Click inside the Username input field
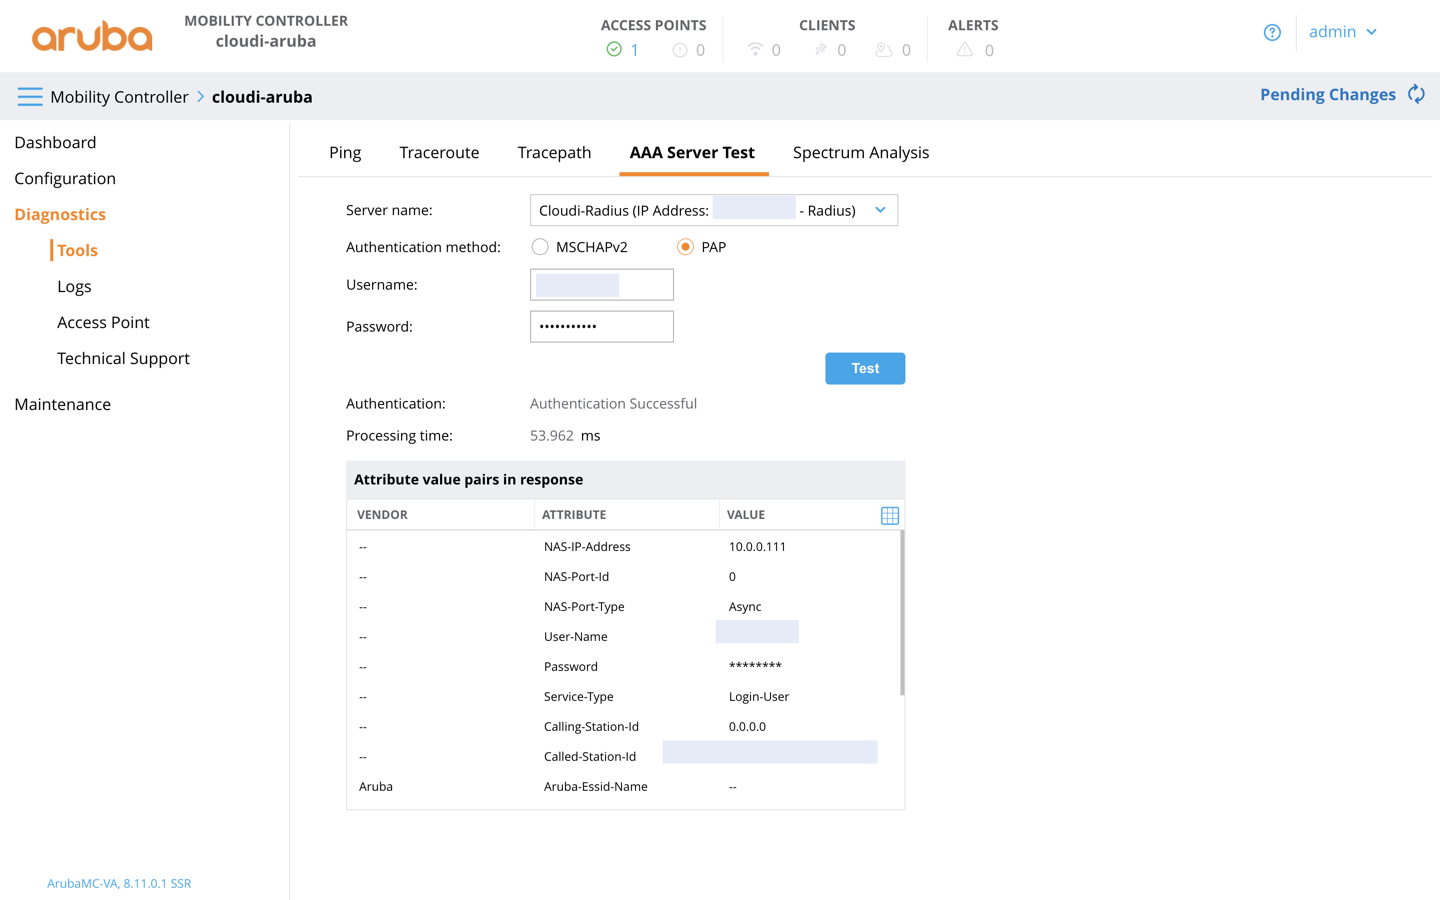This screenshot has width=1440, height=900. [x=601, y=284]
